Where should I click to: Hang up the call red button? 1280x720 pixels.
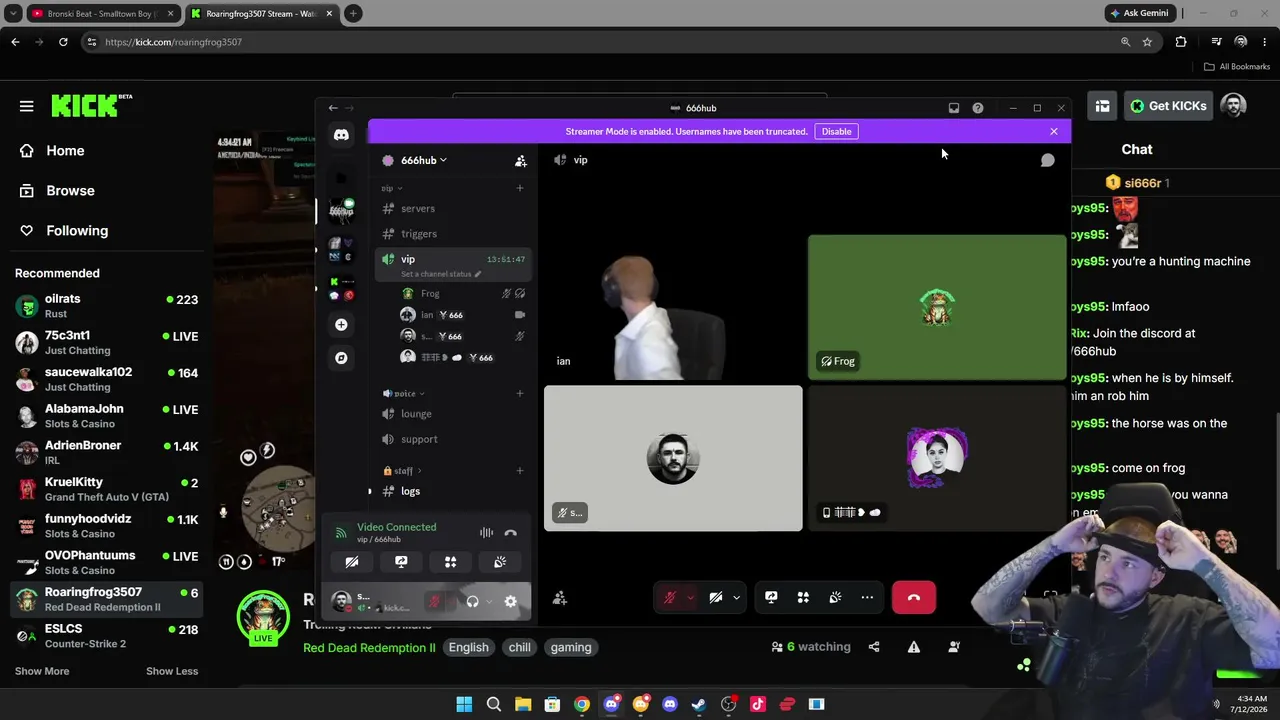point(913,597)
